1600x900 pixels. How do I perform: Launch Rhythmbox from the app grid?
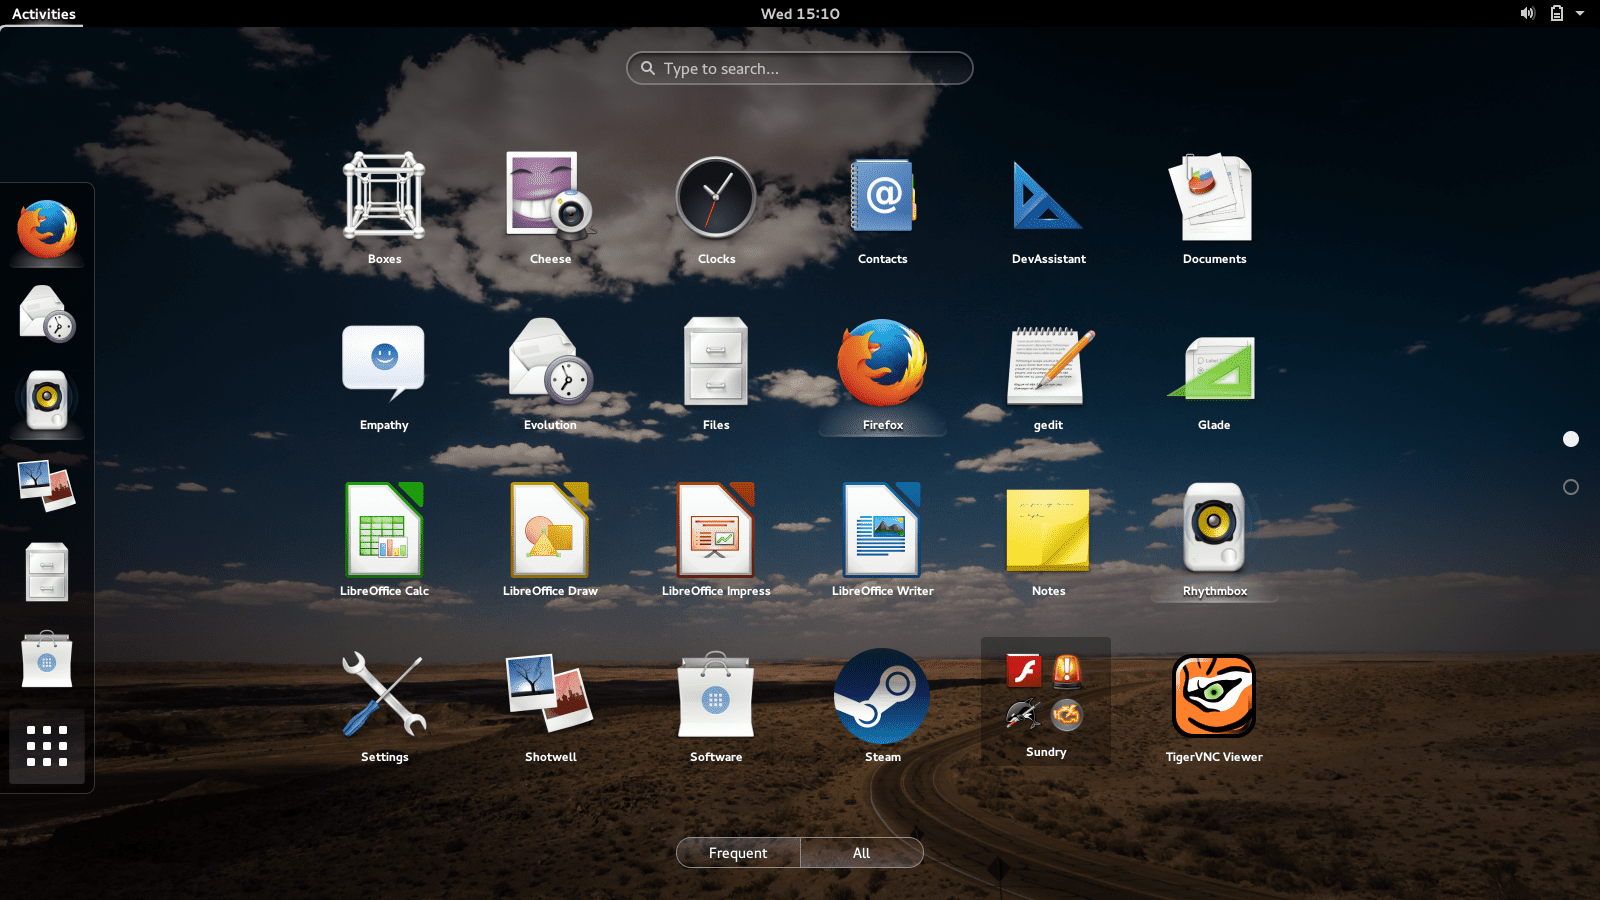pyautogui.click(x=1214, y=539)
